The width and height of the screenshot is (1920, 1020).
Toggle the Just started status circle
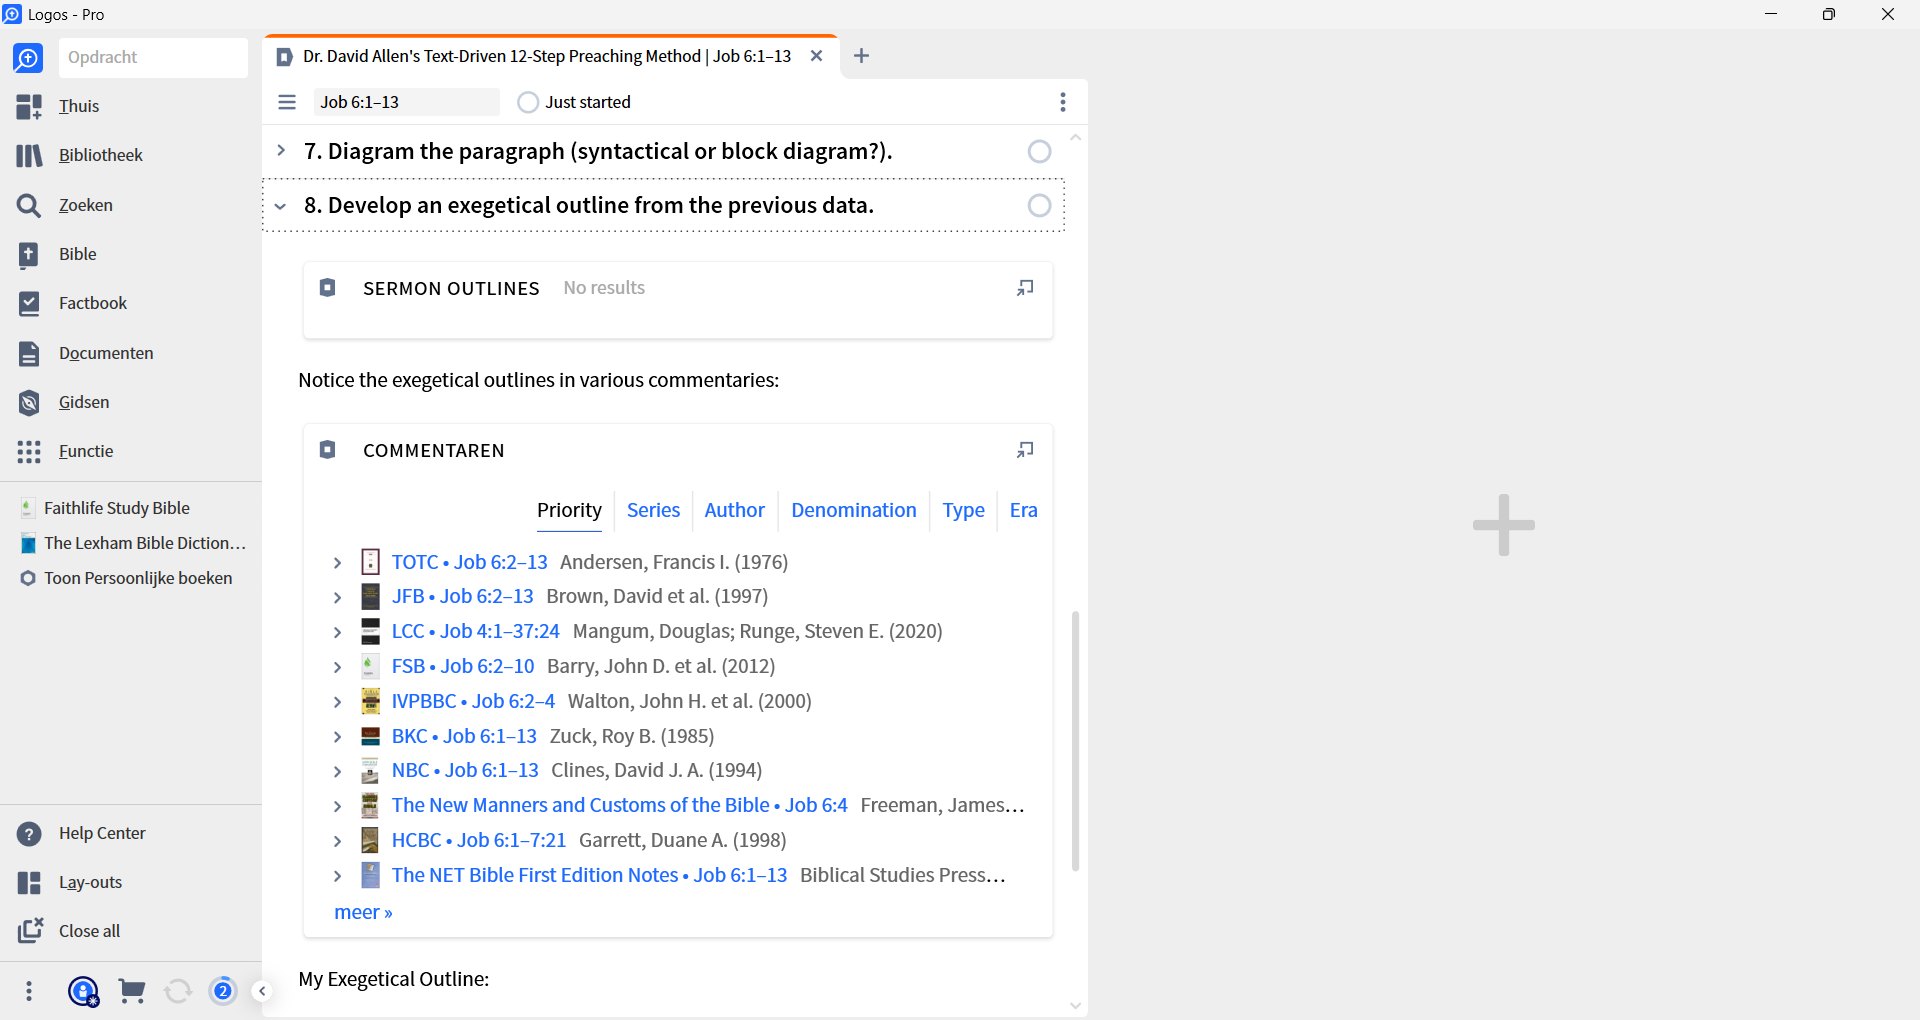(x=528, y=102)
